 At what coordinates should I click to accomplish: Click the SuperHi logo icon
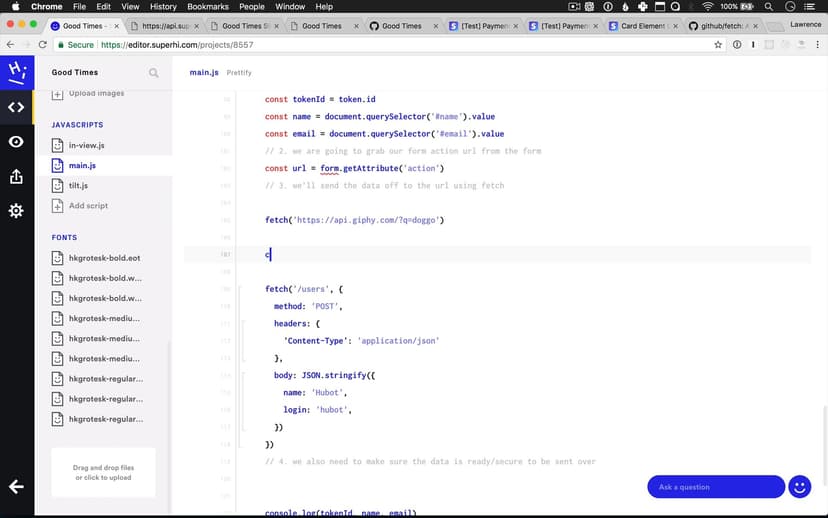coord(16,72)
